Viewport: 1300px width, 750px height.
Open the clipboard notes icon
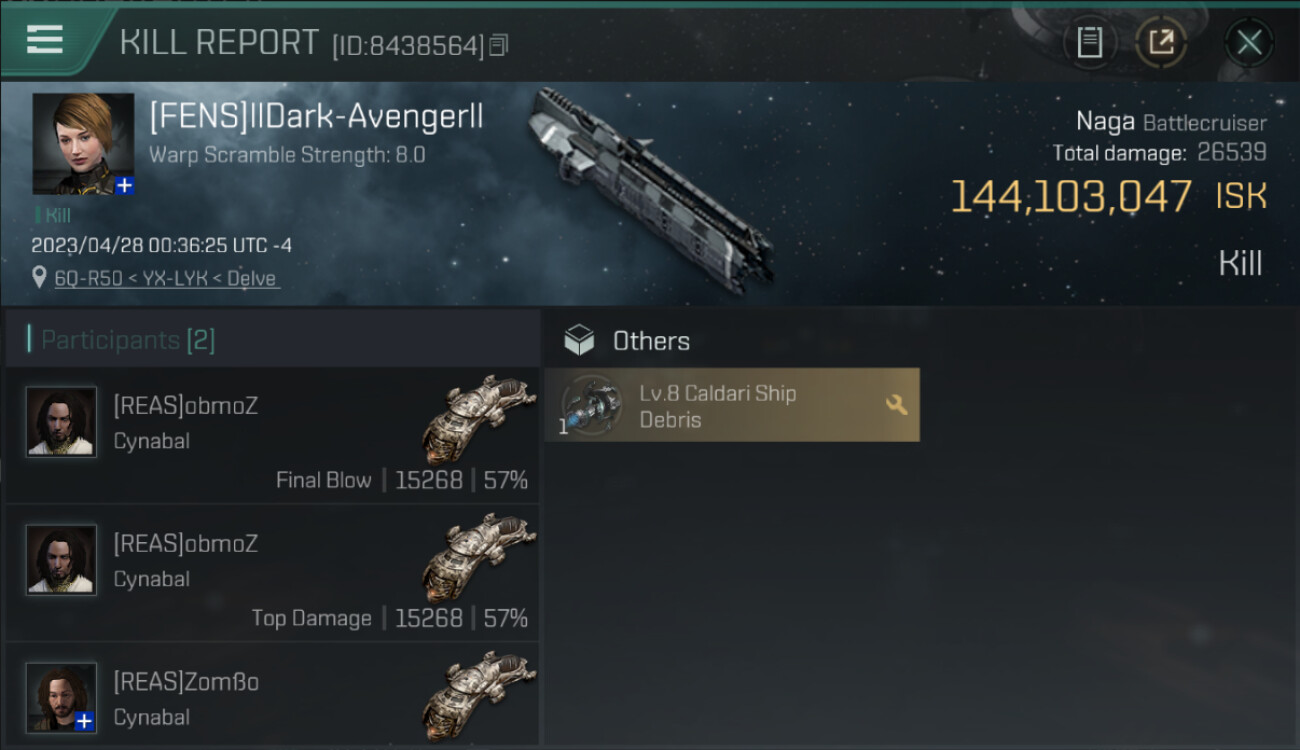tap(1089, 43)
